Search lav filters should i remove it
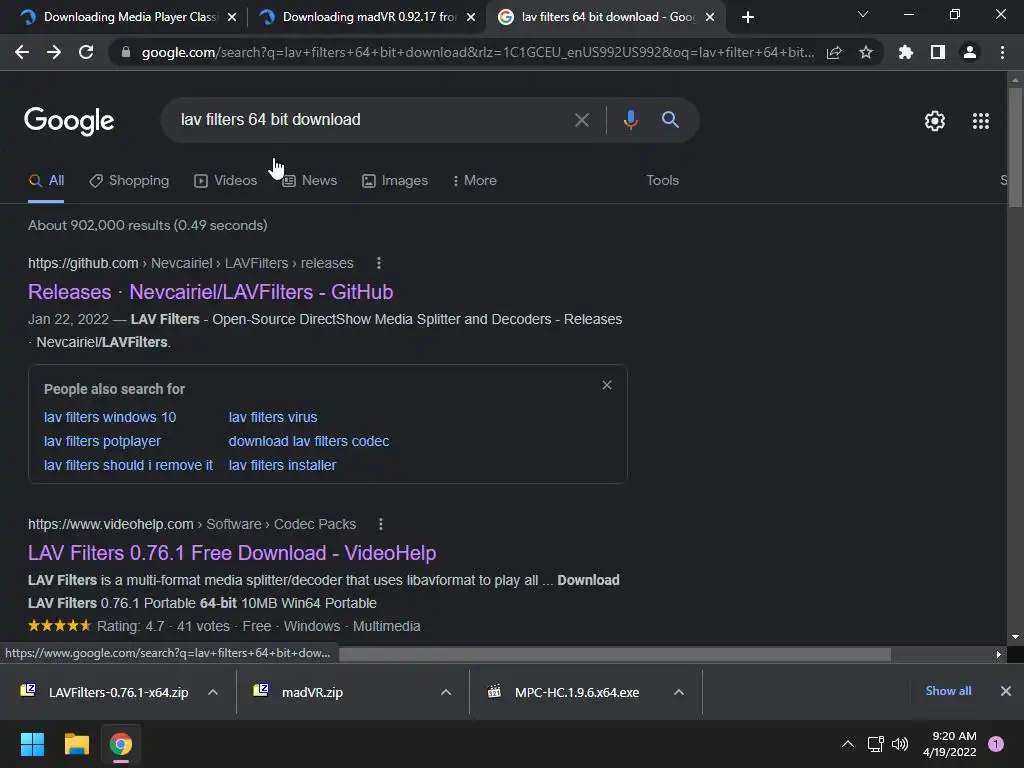 point(128,466)
